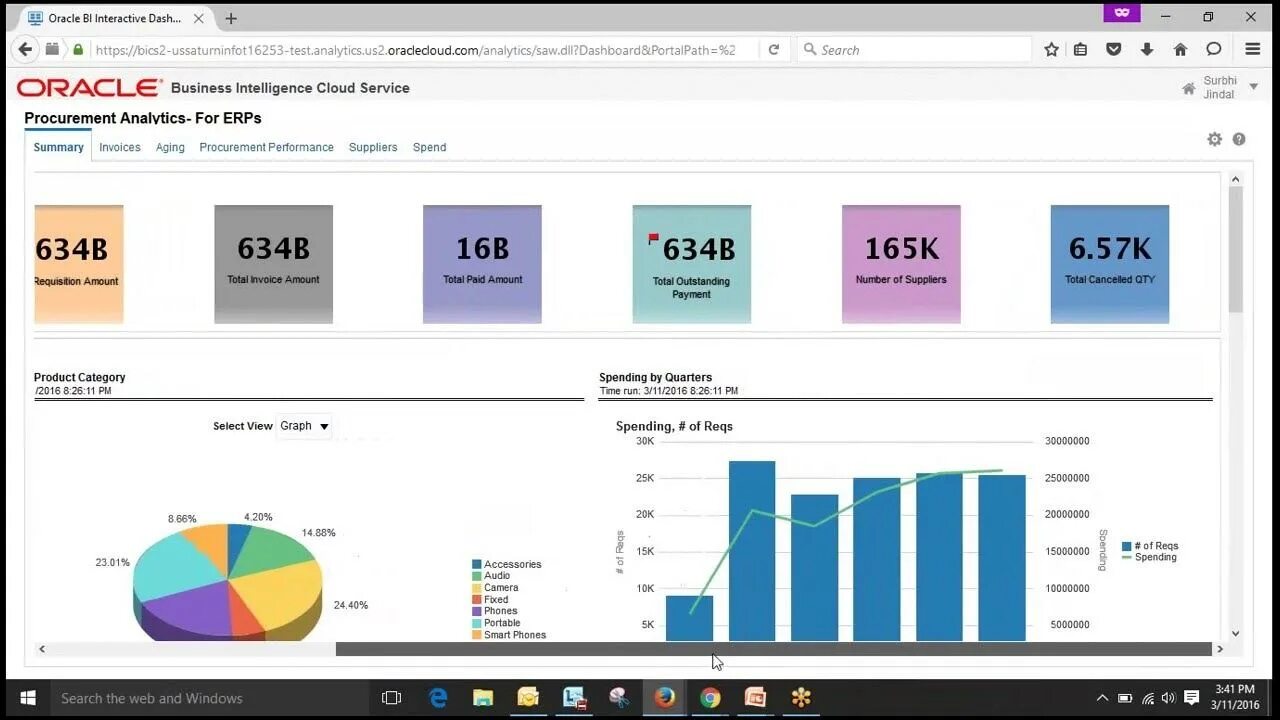Click the Firefox Search box

click(914, 49)
